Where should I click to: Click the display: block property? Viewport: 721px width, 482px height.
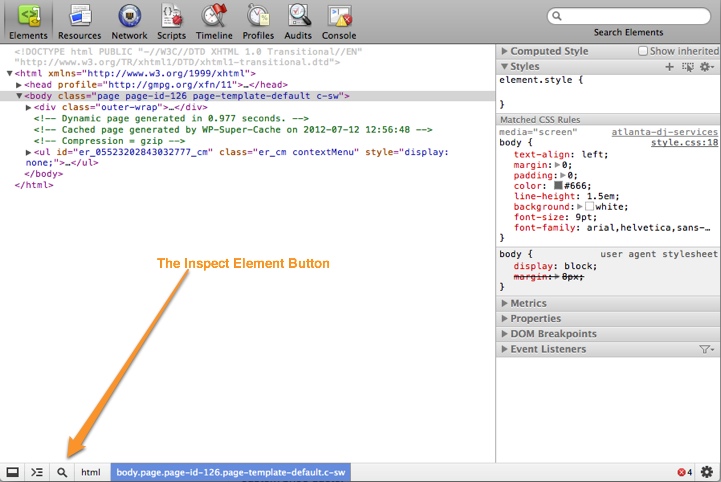coord(555,266)
